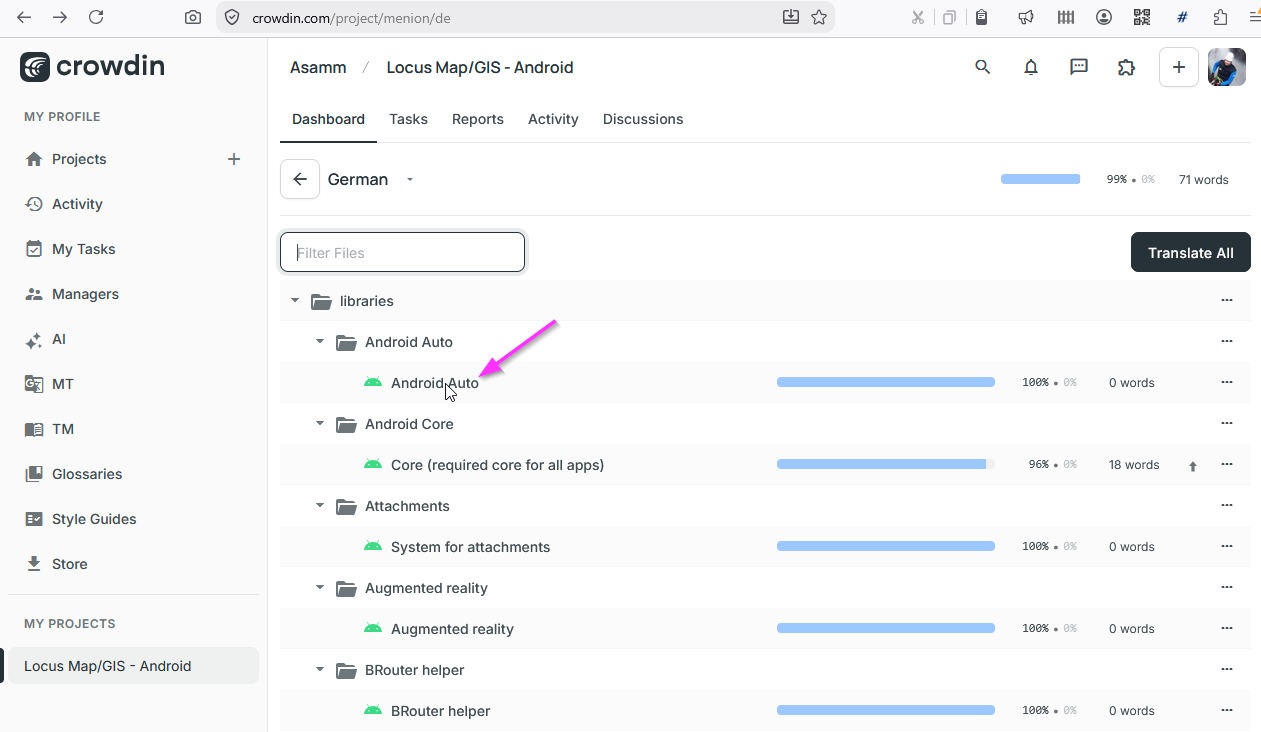The height and width of the screenshot is (732, 1261).
Task: Click the browser reload button
Action: (96, 17)
